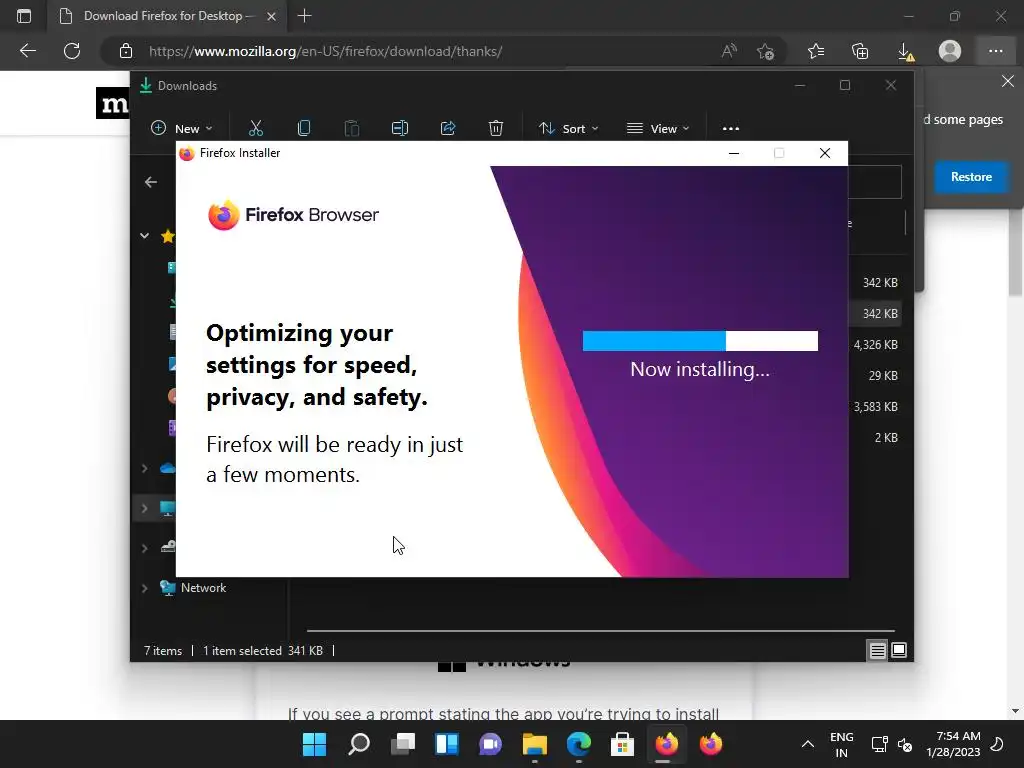Click the 3,583 KB file size entry
The image size is (1024, 768).
pyautogui.click(x=876, y=406)
